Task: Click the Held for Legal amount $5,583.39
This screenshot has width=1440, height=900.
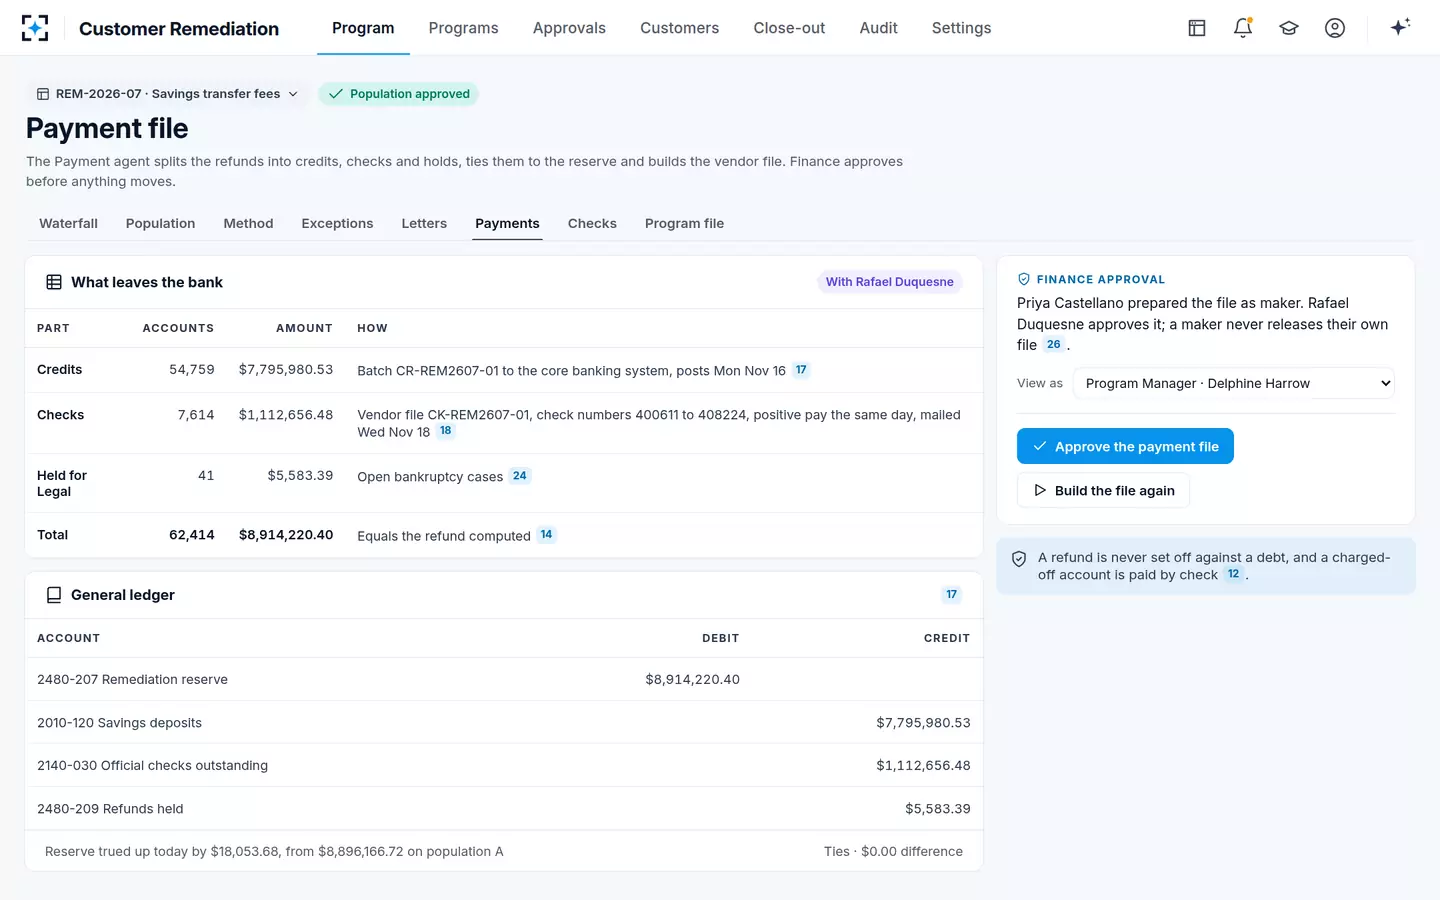Action: (x=300, y=475)
